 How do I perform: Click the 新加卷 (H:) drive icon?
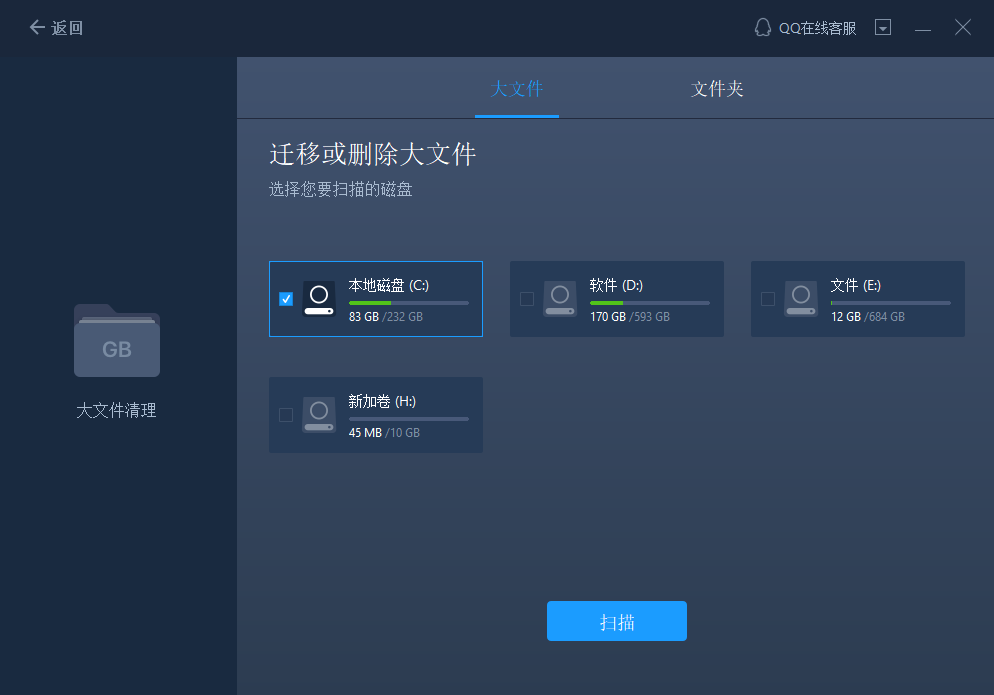click(319, 415)
